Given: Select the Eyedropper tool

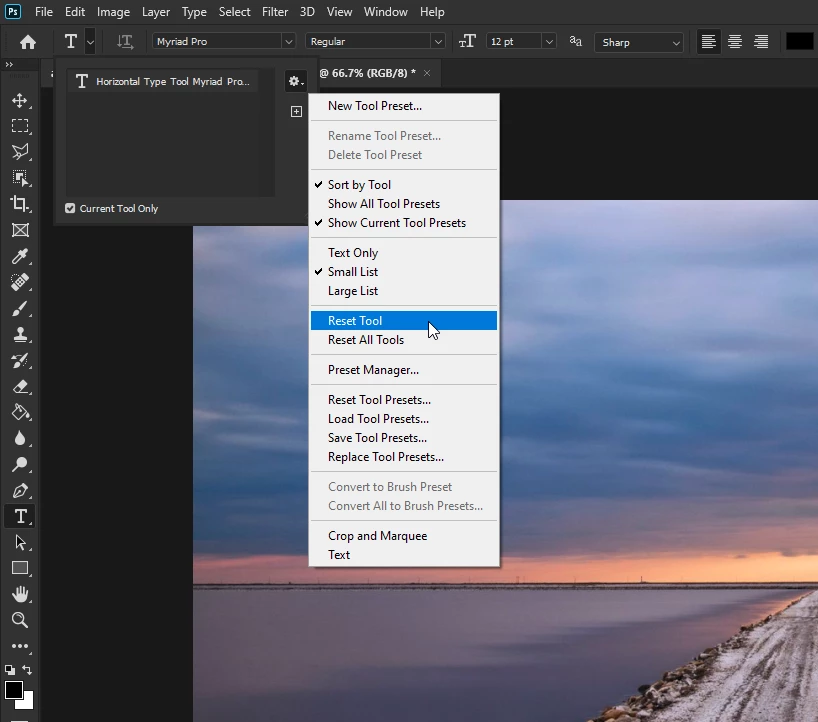Looking at the screenshot, I should pos(20,256).
